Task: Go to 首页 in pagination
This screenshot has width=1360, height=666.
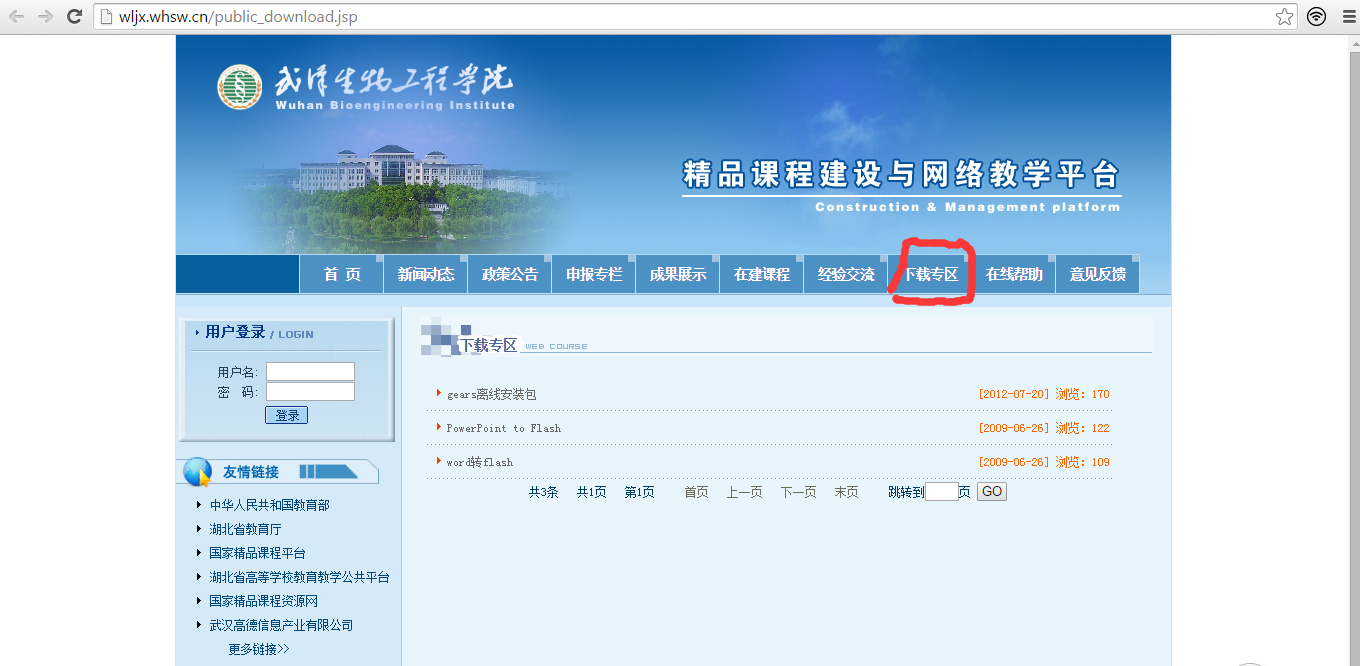Action: click(696, 492)
